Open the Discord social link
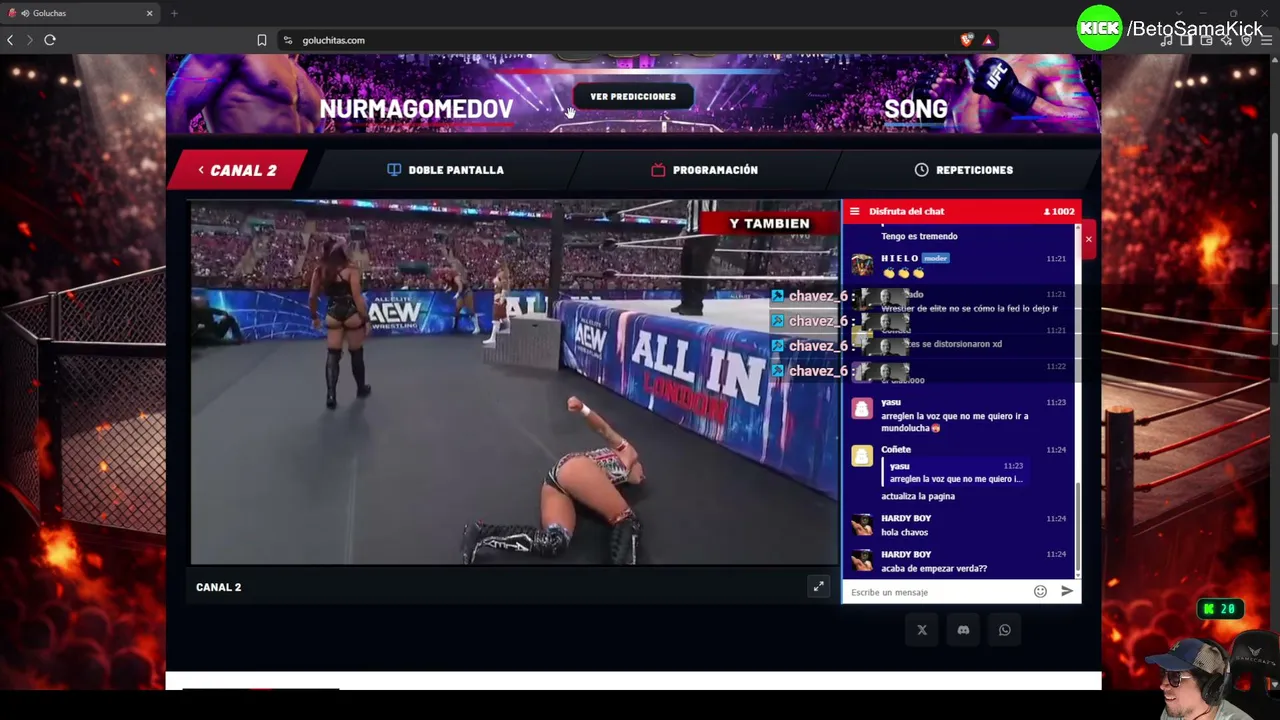Screen dimensions: 1280x720 (x=963, y=630)
